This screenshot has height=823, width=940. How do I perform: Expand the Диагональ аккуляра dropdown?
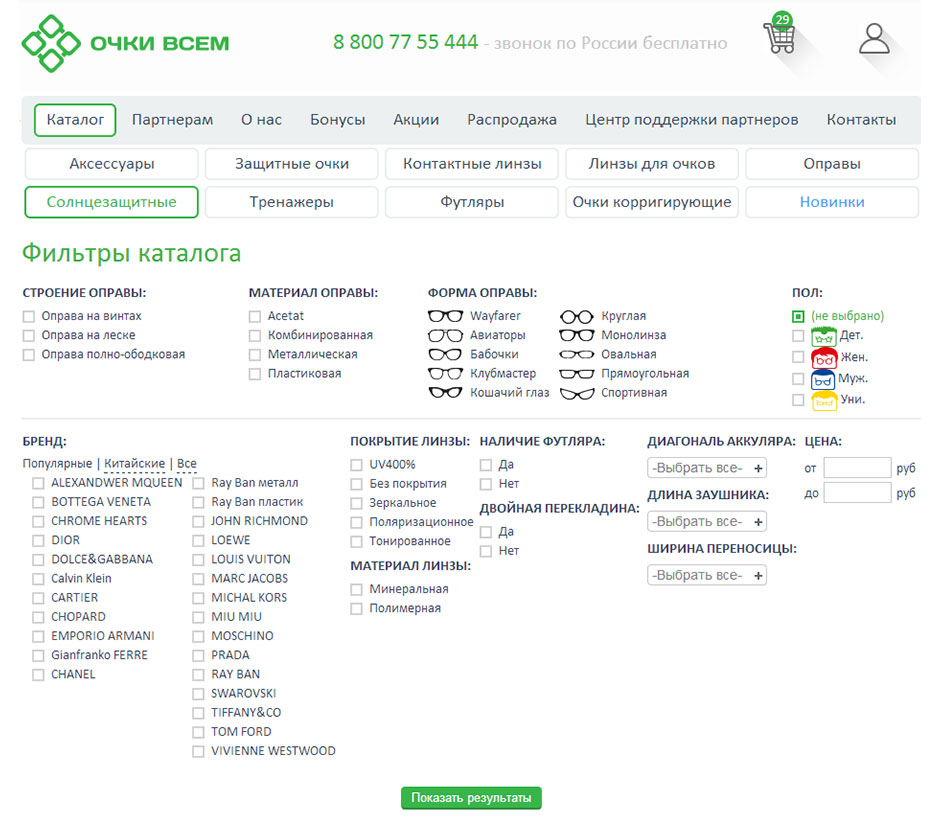point(706,468)
